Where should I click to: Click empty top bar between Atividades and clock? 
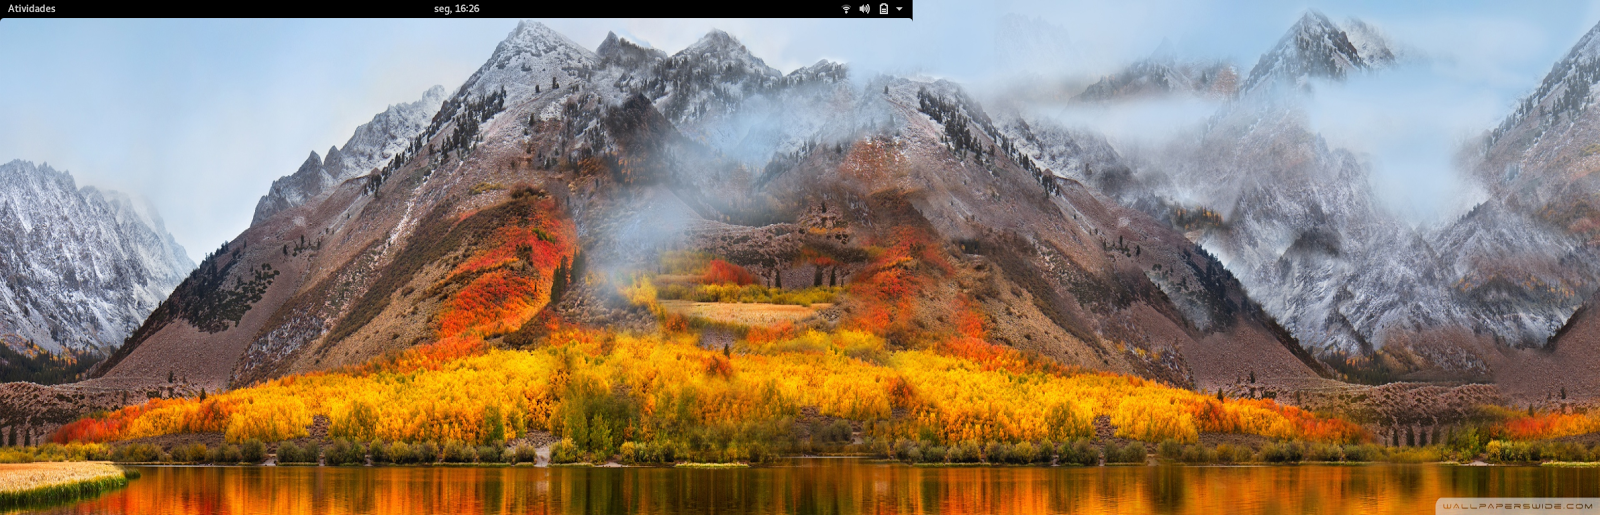point(240,9)
